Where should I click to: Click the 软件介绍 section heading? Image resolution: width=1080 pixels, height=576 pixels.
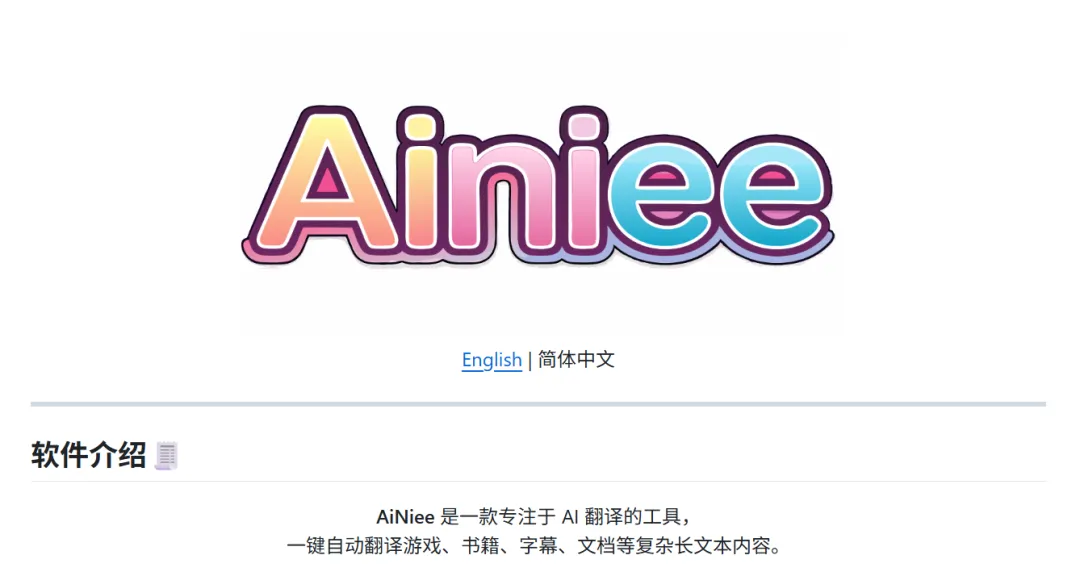(88, 455)
